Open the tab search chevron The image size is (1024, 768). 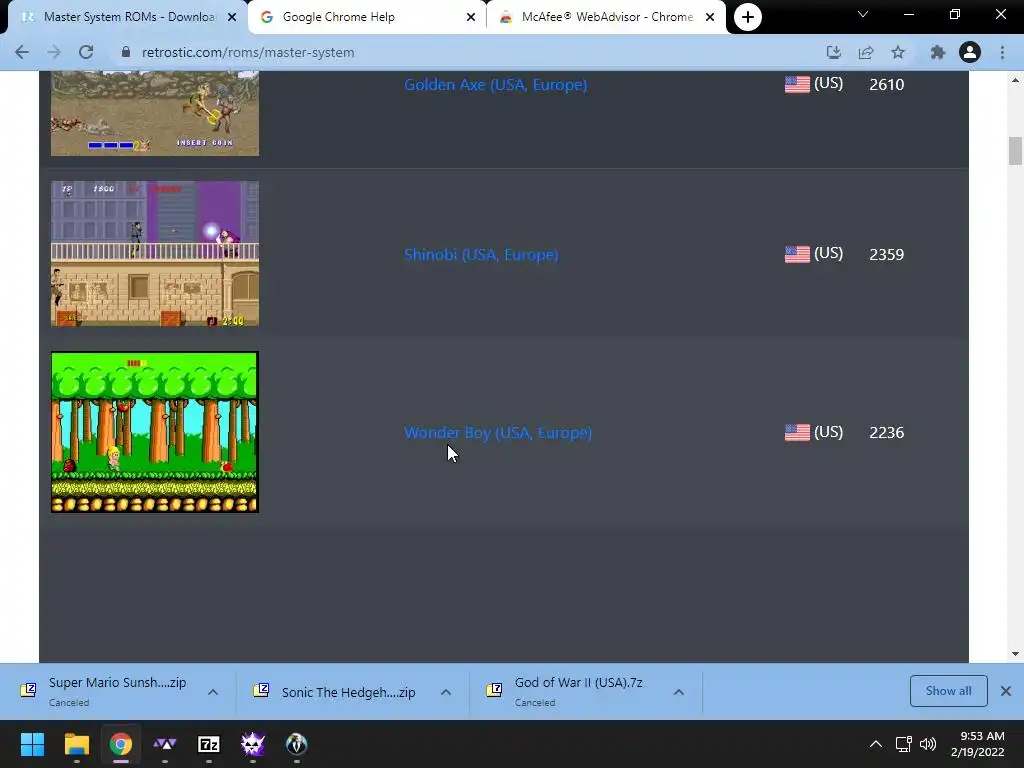pyautogui.click(x=863, y=14)
